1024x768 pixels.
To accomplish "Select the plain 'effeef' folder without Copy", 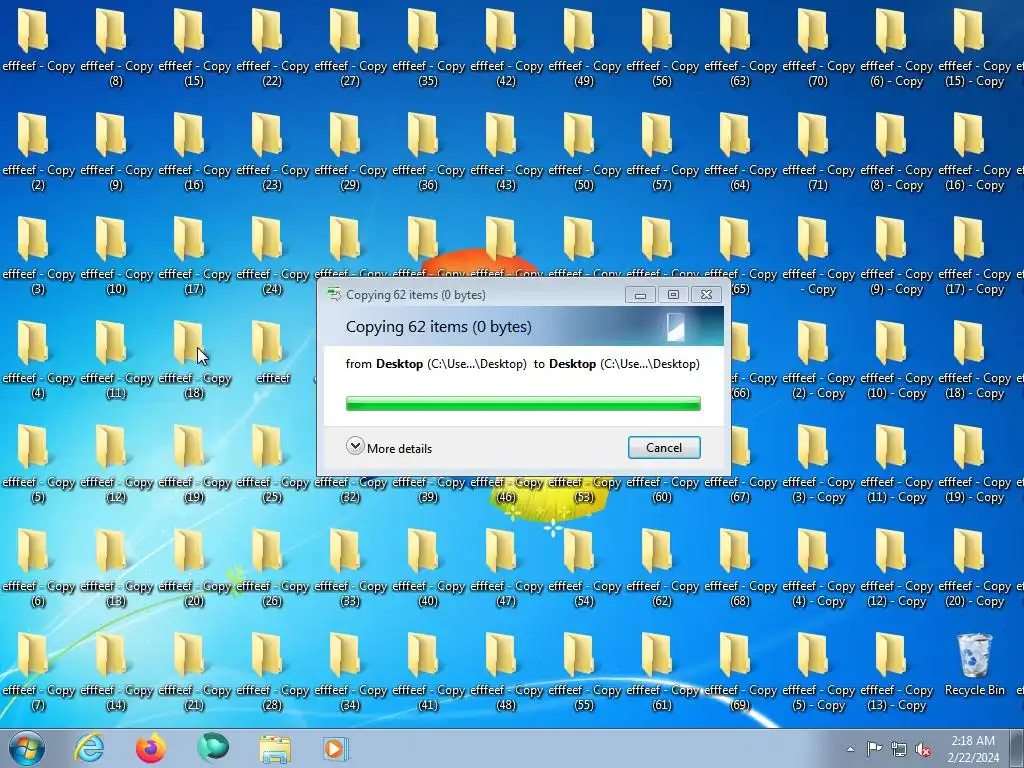I will [x=272, y=353].
